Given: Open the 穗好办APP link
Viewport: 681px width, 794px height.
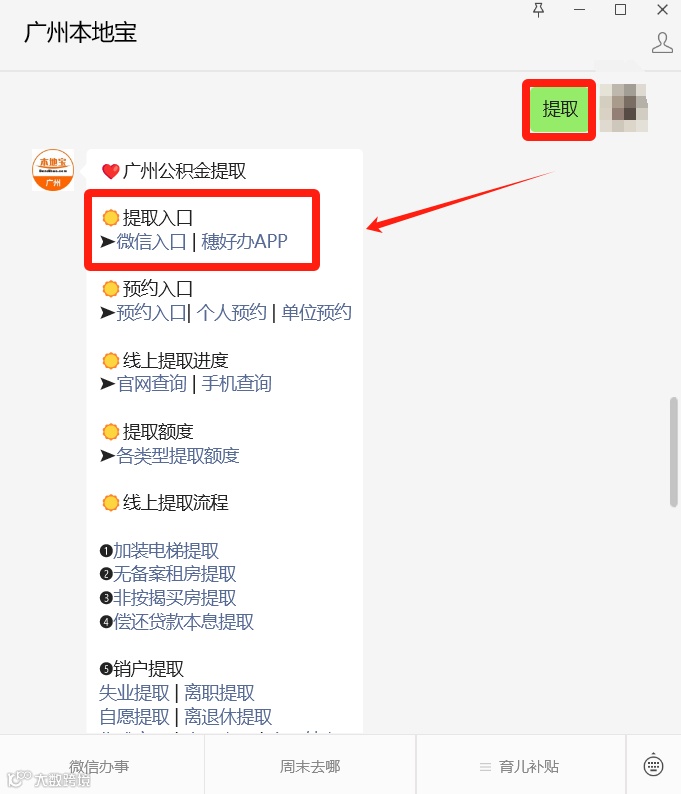Looking at the screenshot, I should point(245,242).
